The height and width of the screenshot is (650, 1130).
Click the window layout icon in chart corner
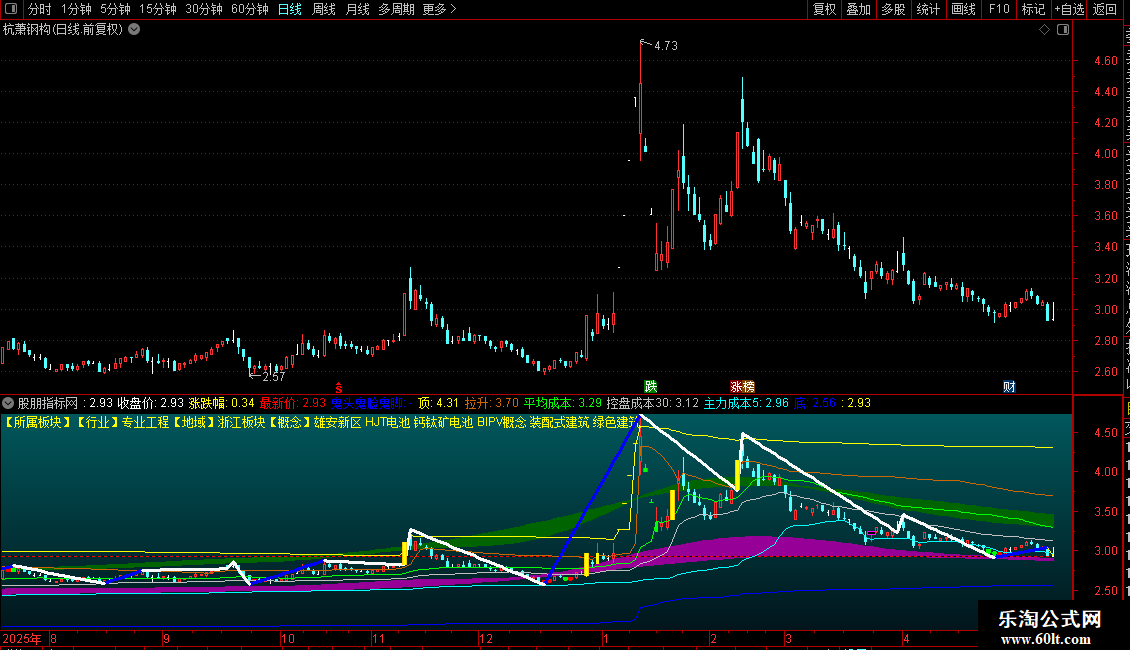click(x=1063, y=30)
